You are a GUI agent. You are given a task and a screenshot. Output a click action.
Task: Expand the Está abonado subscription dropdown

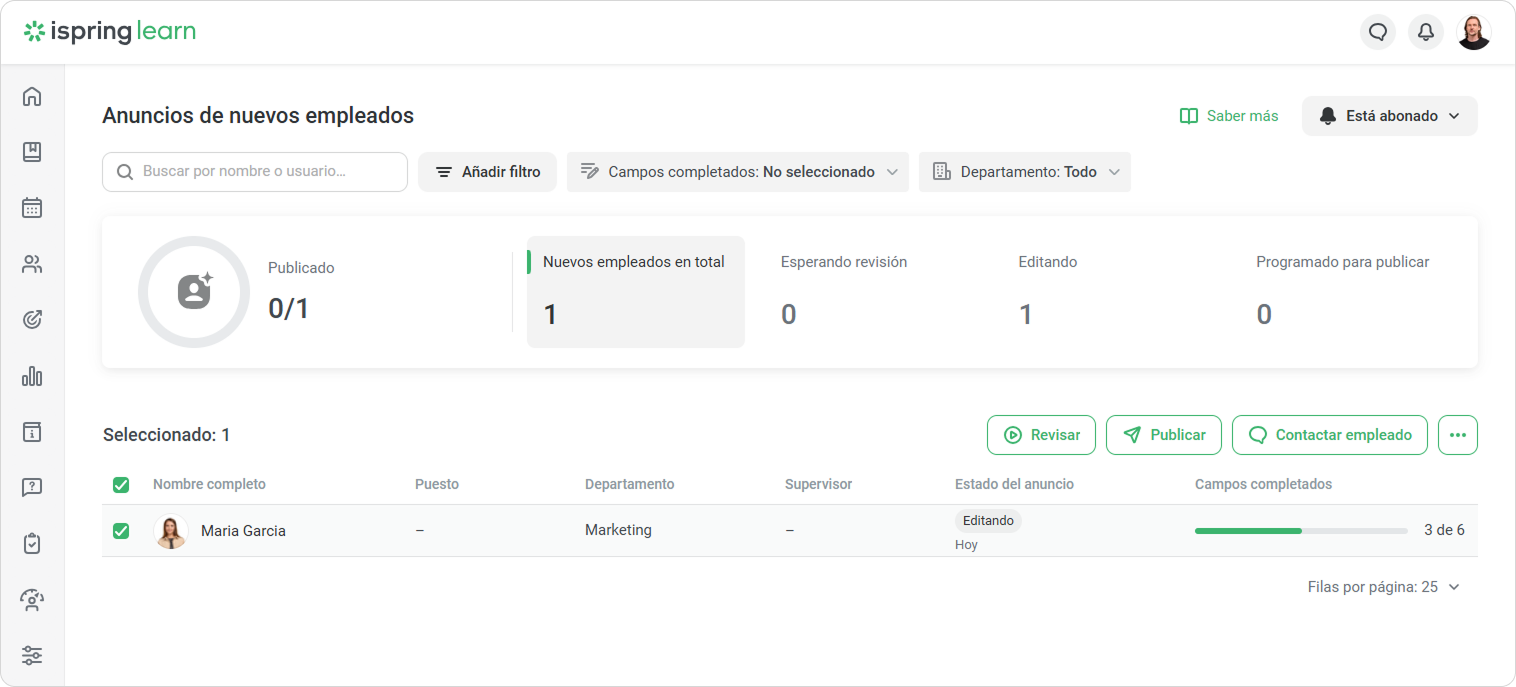tap(1389, 116)
